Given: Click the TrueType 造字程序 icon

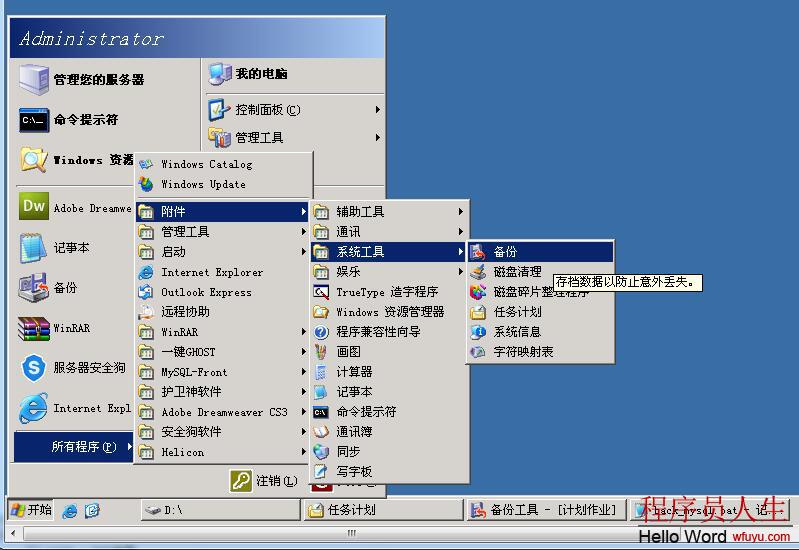Looking at the screenshot, I should pyautogui.click(x=321, y=292).
